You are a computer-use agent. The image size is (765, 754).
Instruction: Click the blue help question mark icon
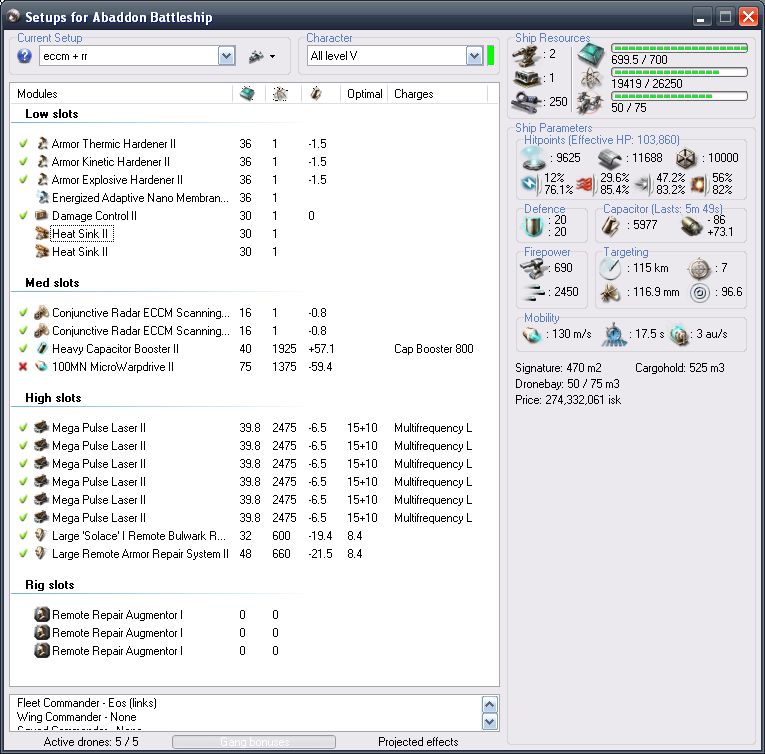[24, 56]
